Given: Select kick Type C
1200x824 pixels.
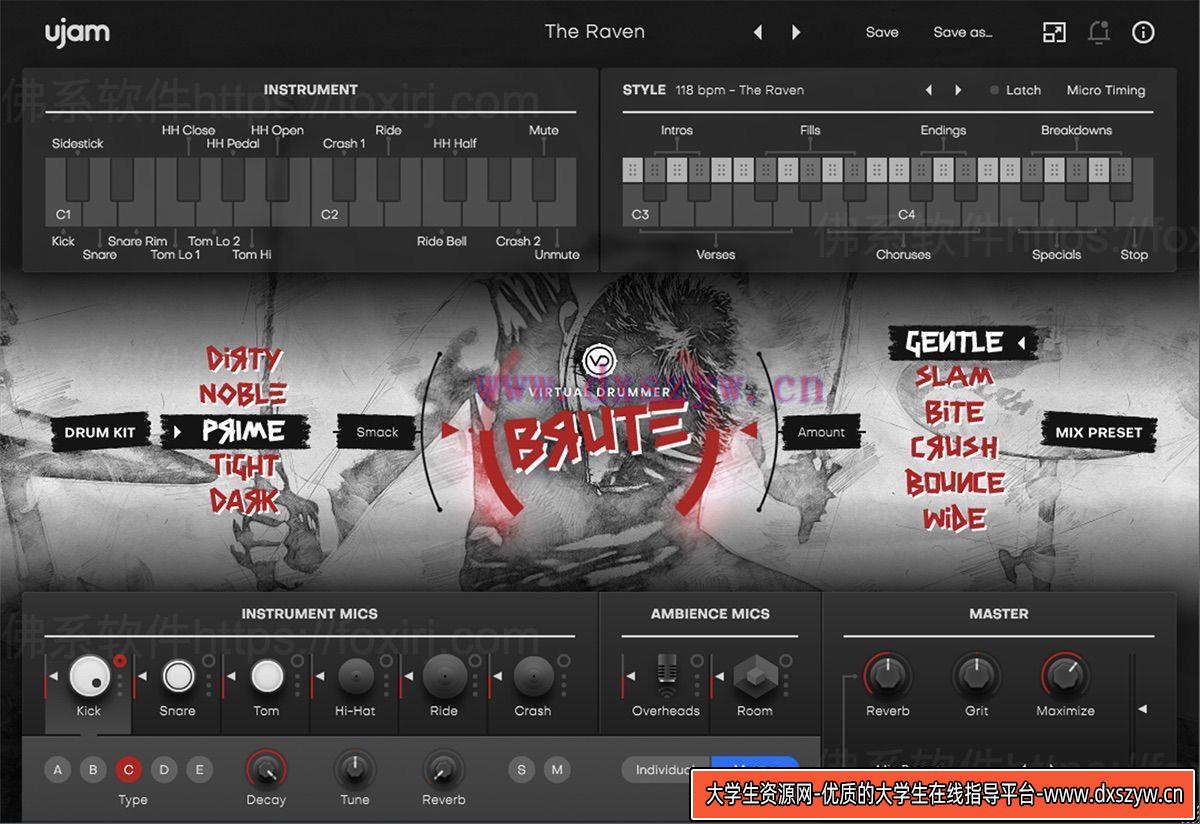Looking at the screenshot, I should pyautogui.click(x=128, y=770).
